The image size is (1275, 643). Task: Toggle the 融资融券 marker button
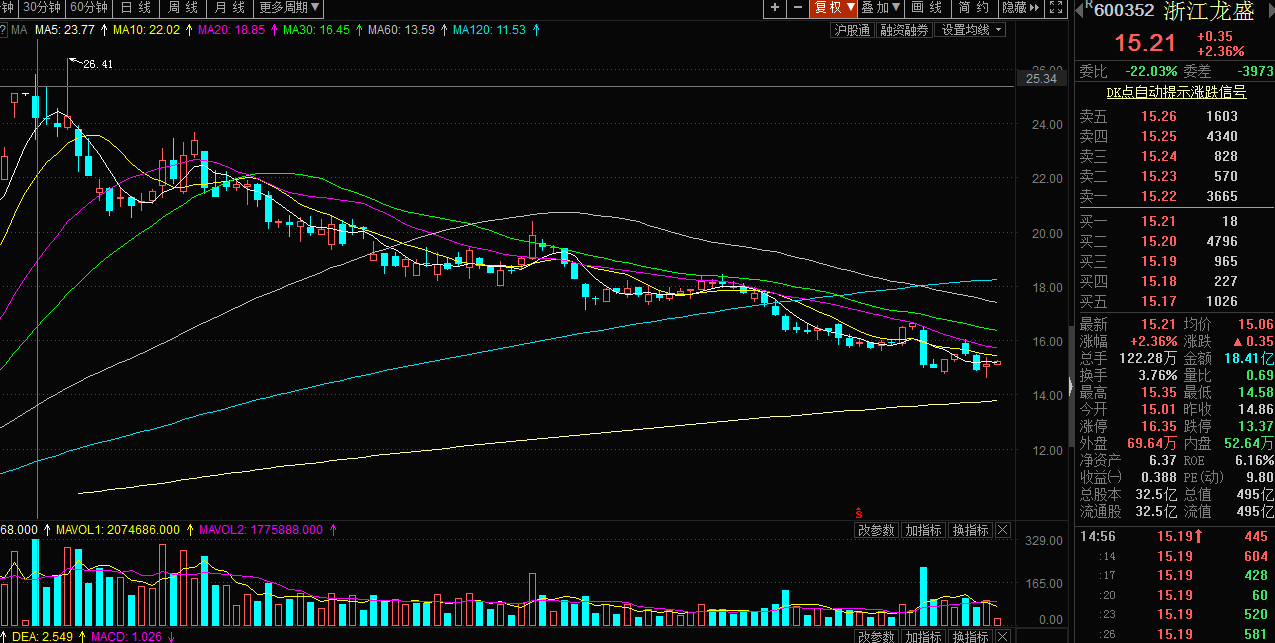[x=904, y=30]
